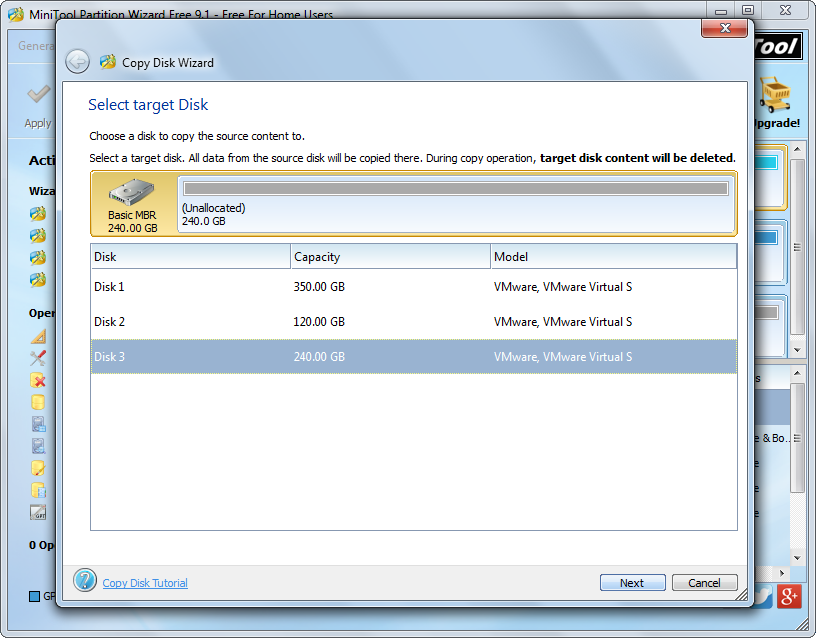This screenshot has width=816, height=638.
Task: Click the crossed tools rebuild MBR icon
Action: click(x=38, y=358)
